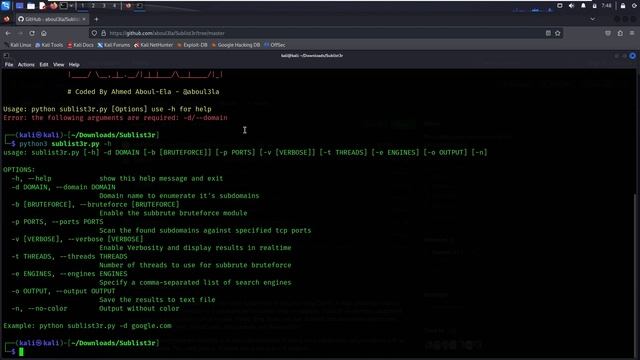Click the battery status tray icon
640x360 pixels.
tap(594, 6)
